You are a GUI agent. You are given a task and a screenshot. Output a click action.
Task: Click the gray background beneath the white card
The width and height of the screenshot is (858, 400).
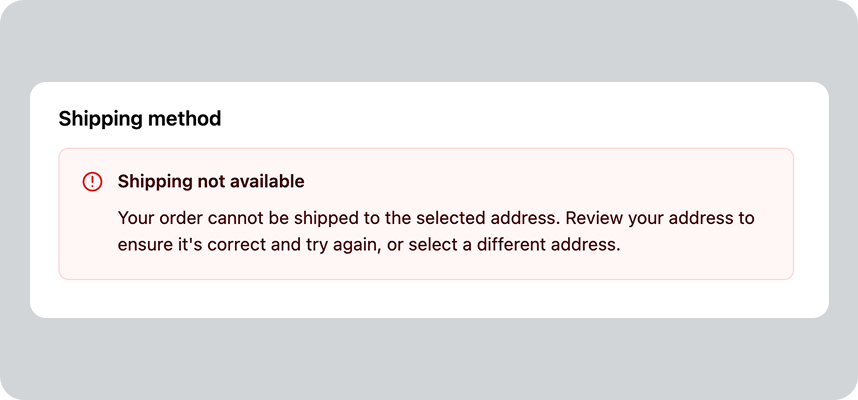pos(429,358)
